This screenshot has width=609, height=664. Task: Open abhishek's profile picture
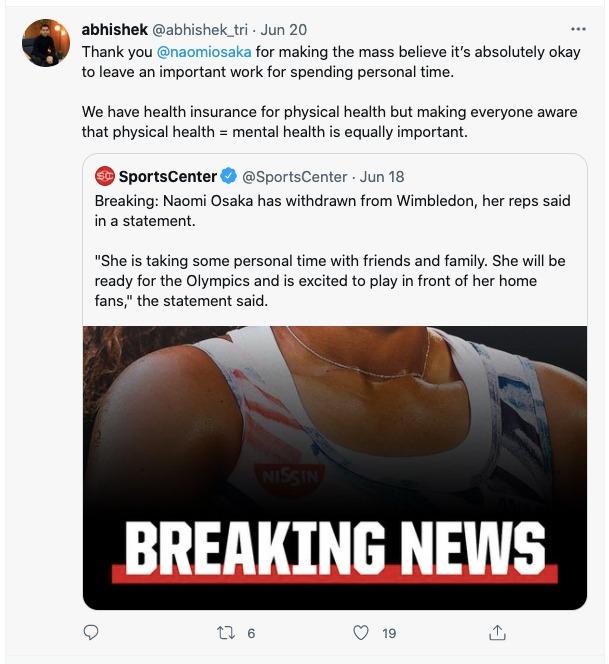click(x=46, y=43)
